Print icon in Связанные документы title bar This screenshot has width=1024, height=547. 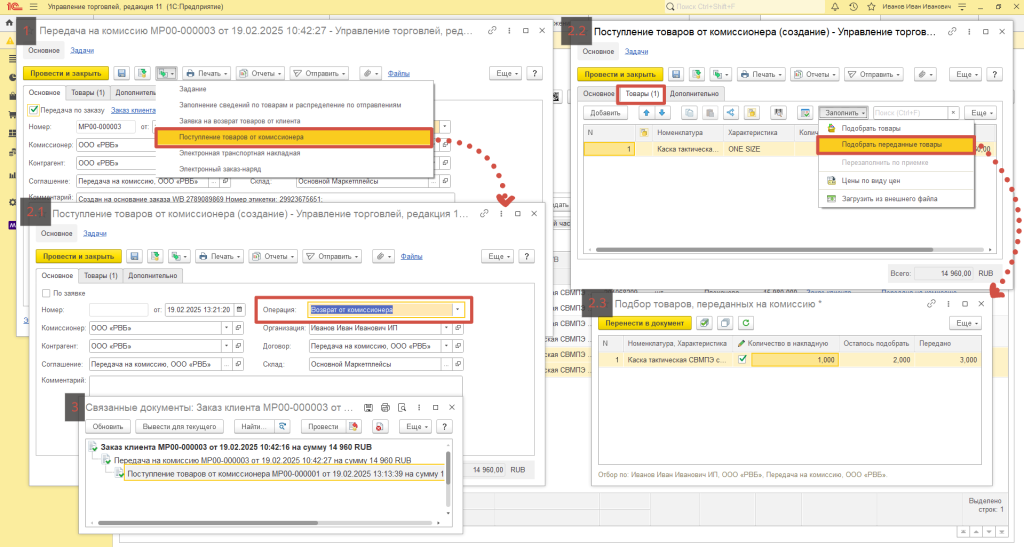coord(385,407)
